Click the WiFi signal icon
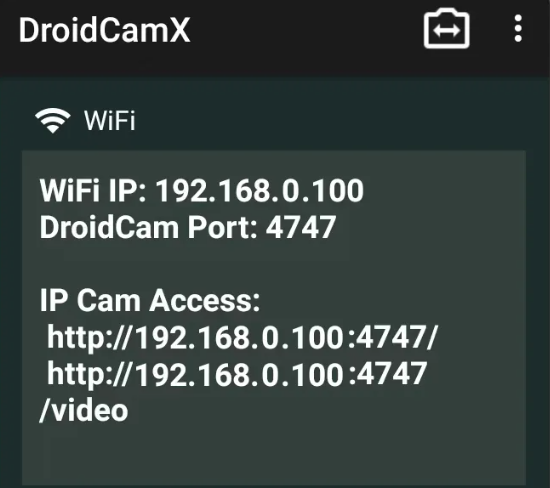This screenshot has width=550, height=488. click(x=53, y=120)
